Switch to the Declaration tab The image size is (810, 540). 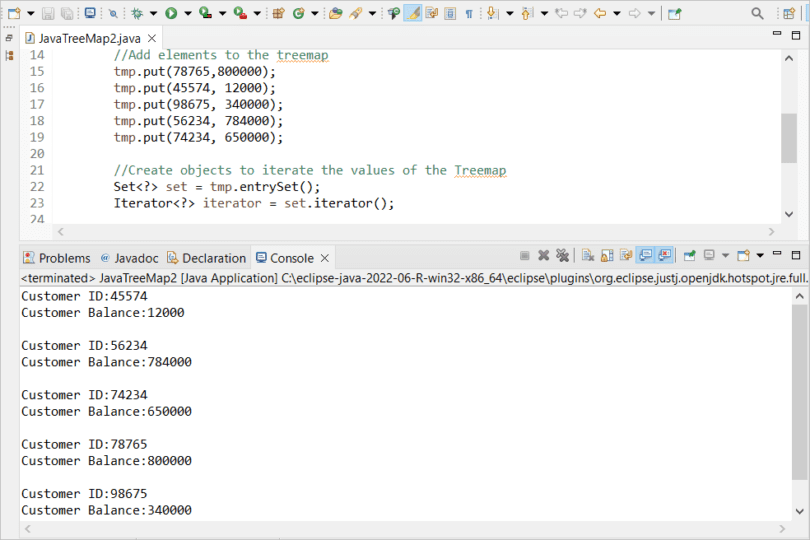tap(207, 258)
